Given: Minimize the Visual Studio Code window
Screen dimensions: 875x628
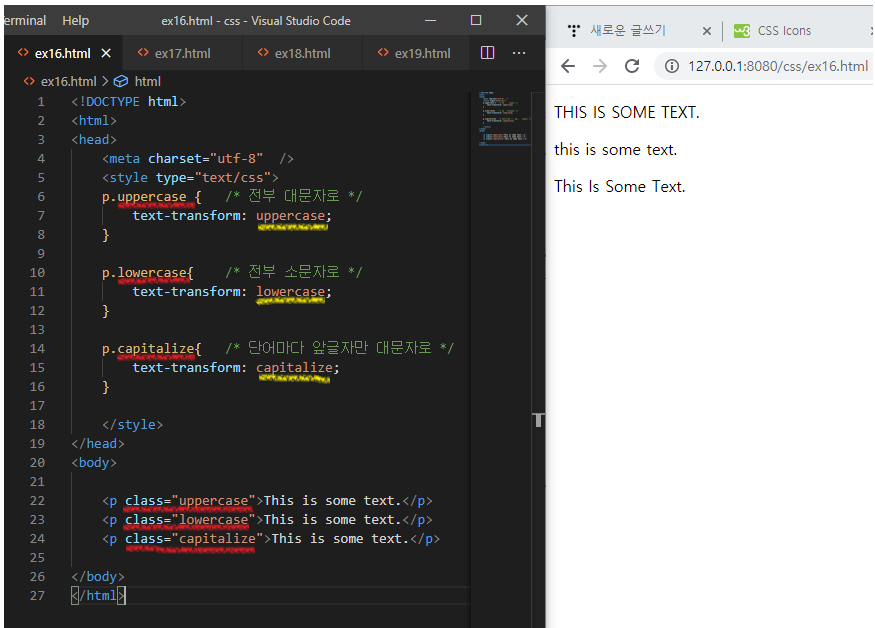Looking at the screenshot, I should pos(430,21).
